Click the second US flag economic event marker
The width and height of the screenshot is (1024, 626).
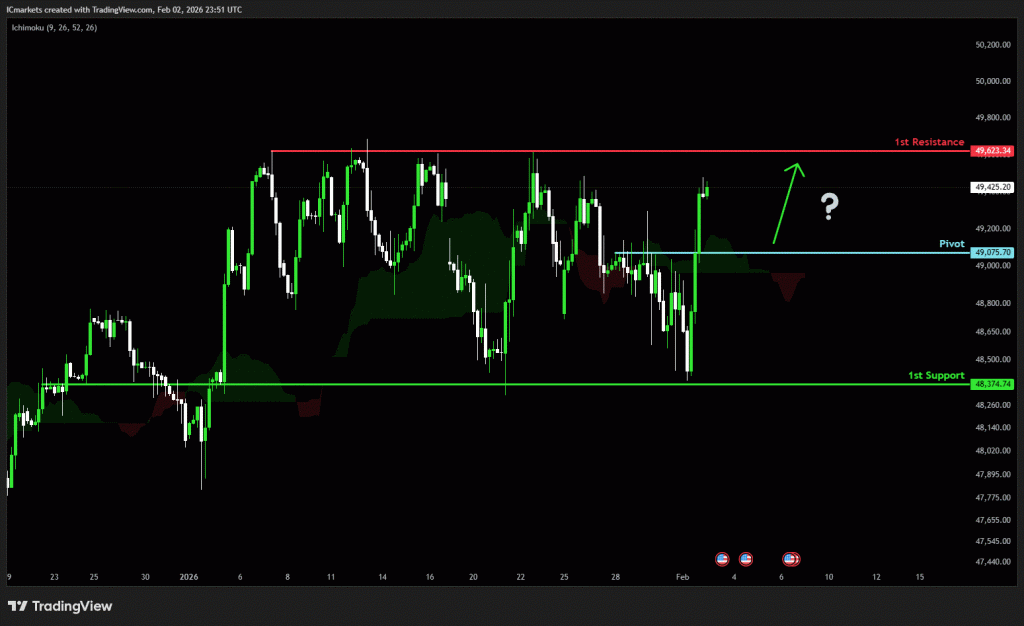click(746, 558)
